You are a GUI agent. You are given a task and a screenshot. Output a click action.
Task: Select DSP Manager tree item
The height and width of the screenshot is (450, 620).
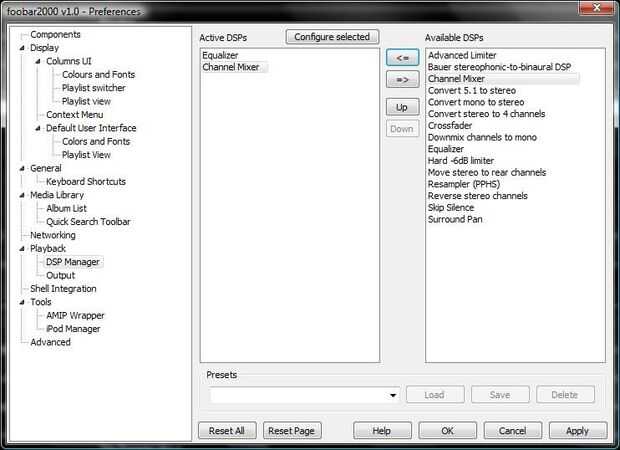tap(73, 262)
